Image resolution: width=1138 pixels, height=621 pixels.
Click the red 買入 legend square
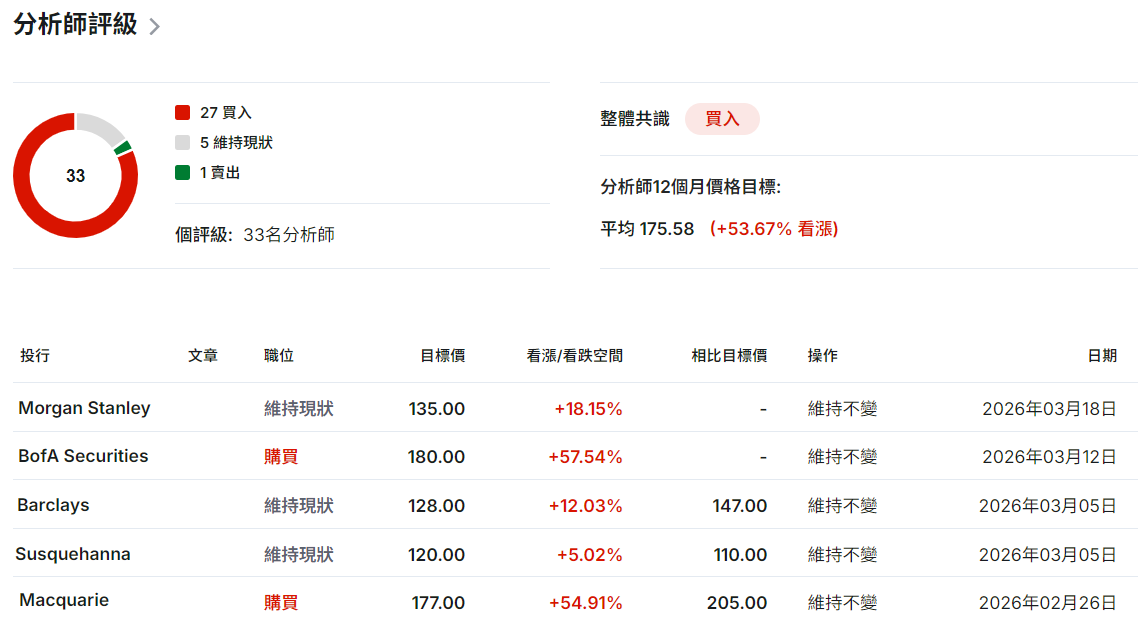tap(182, 112)
